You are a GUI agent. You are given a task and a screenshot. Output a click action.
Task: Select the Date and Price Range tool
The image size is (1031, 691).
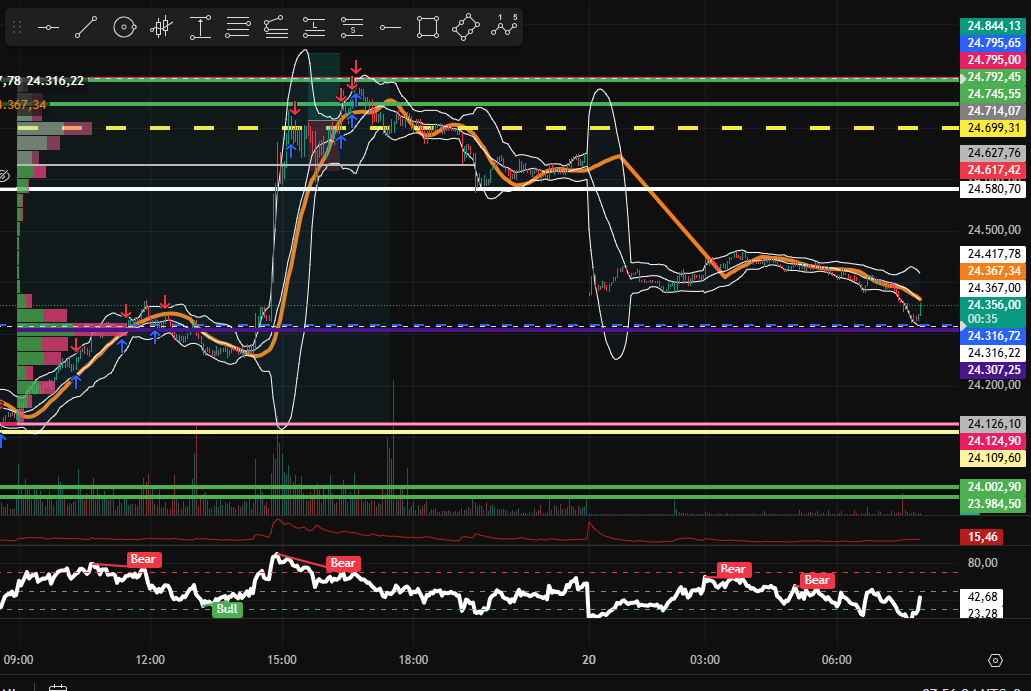pyautogui.click(x=200, y=27)
